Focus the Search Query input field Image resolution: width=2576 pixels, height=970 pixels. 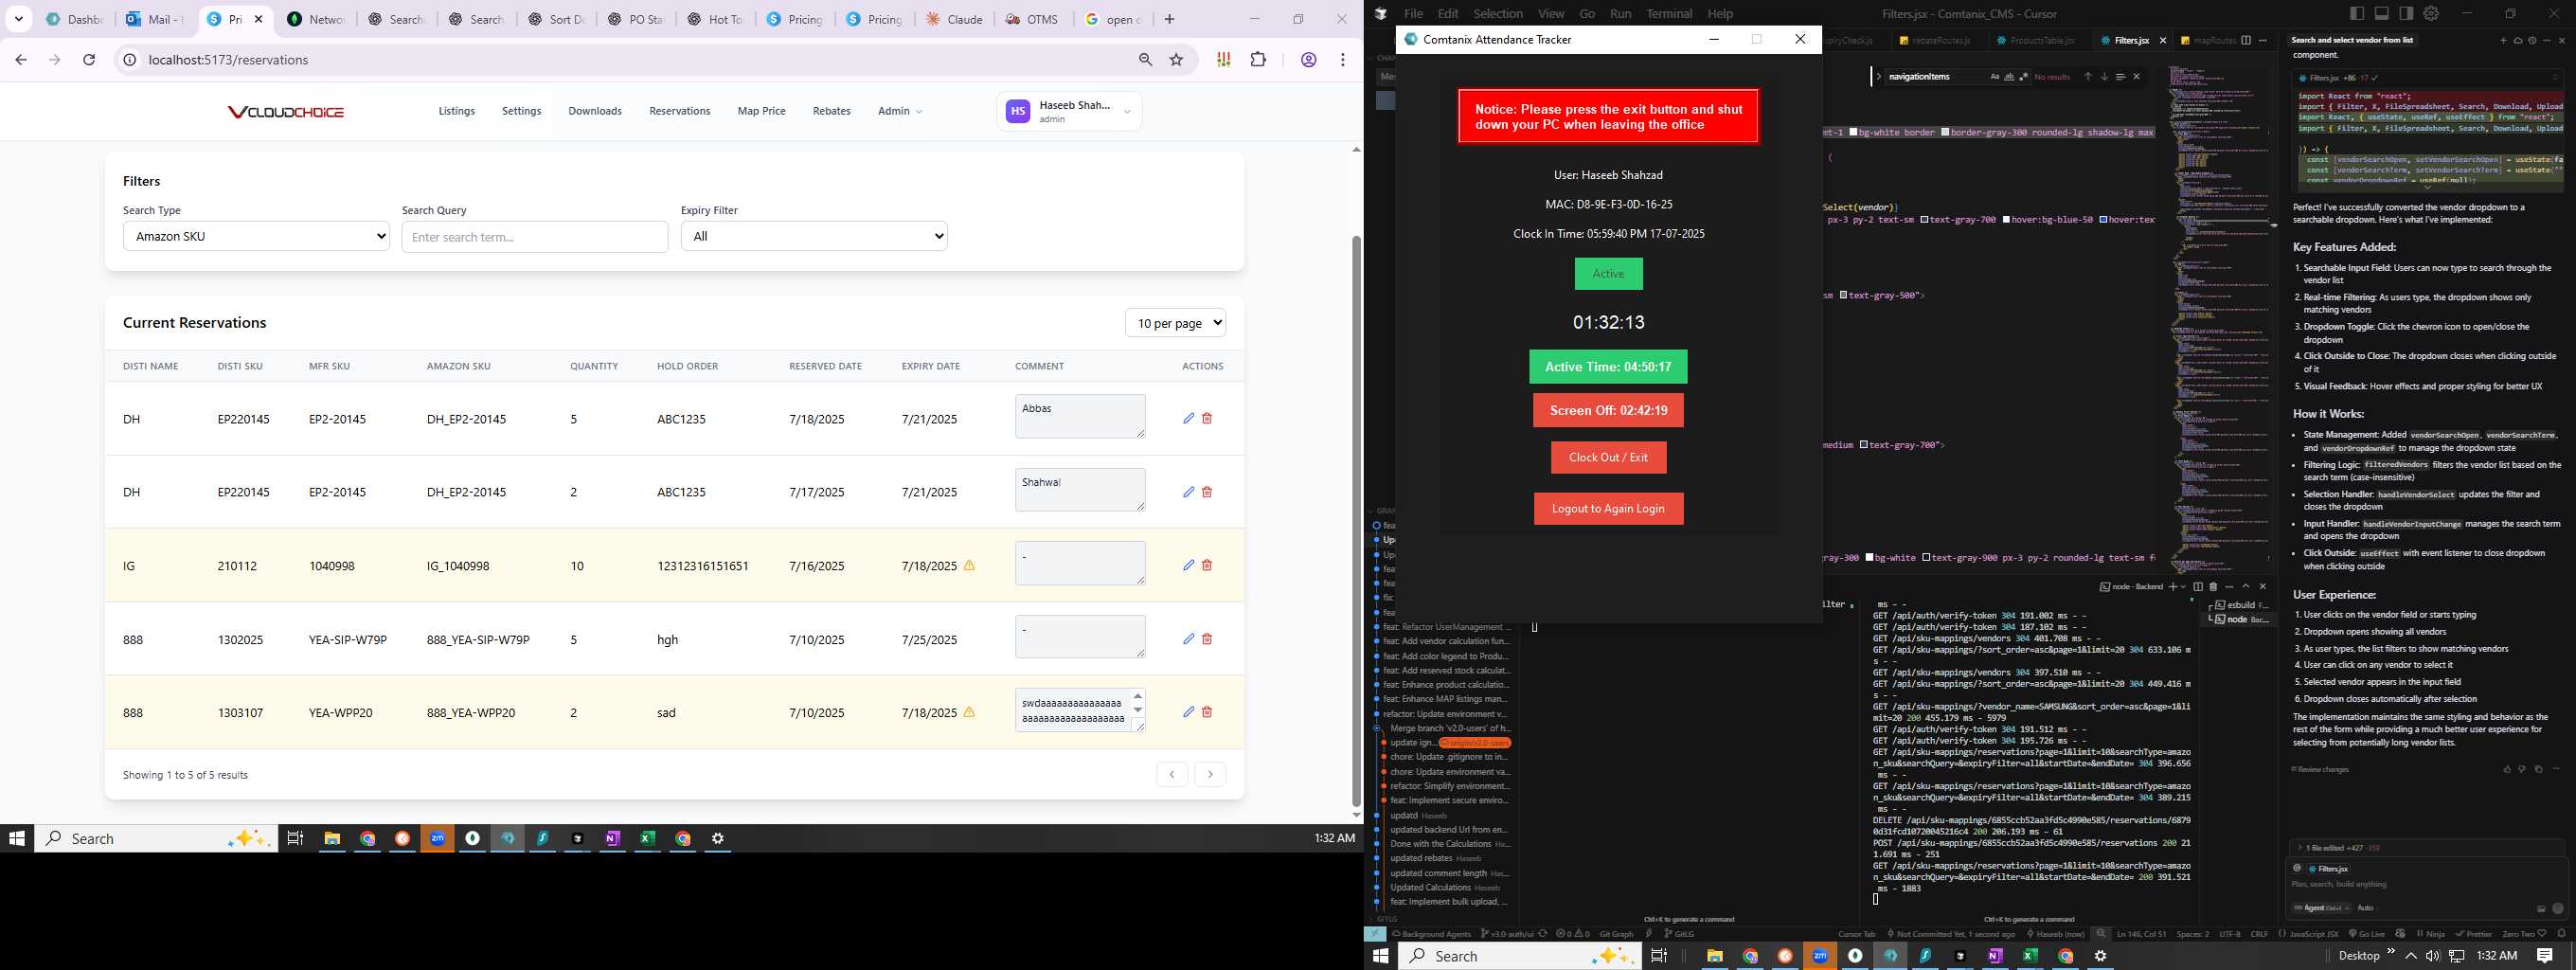(x=535, y=237)
